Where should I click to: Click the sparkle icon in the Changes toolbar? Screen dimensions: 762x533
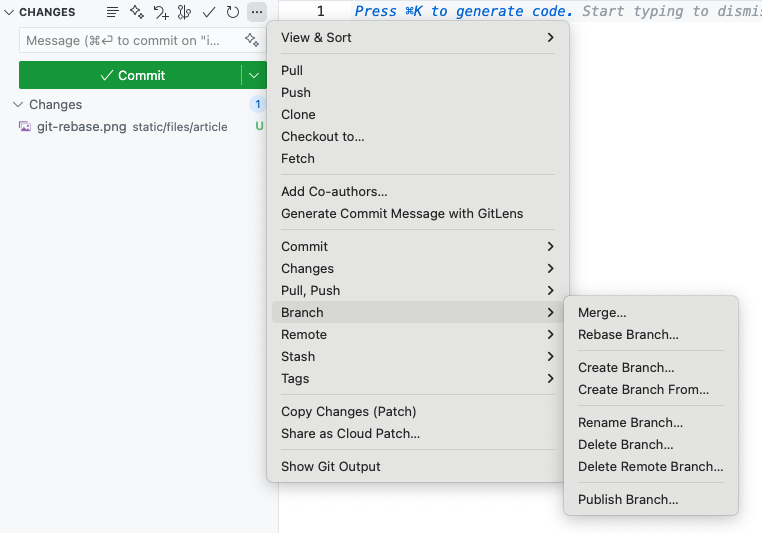pyautogui.click(x=137, y=12)
